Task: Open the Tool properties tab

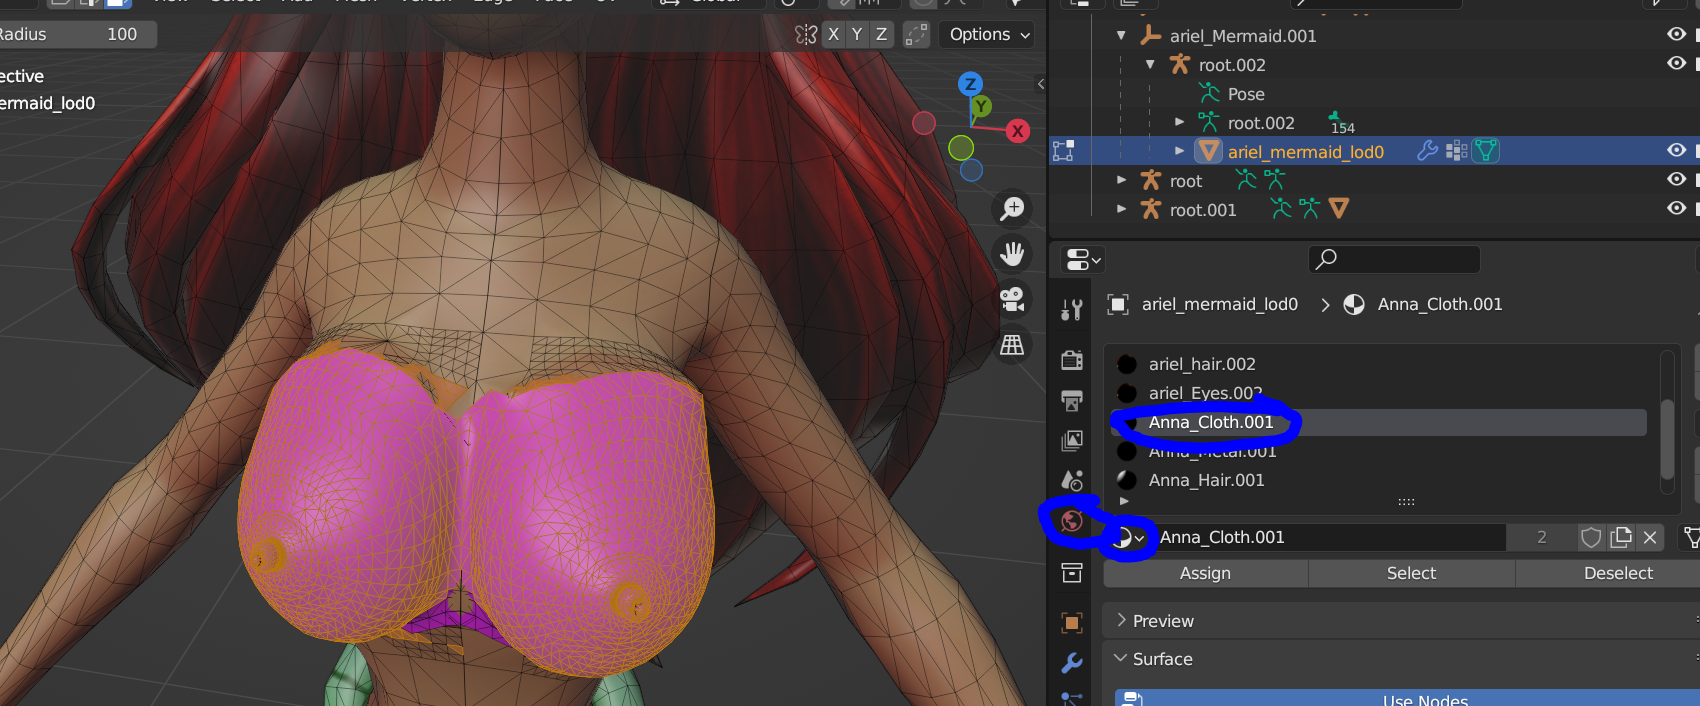Action: tap(1072, 310)
